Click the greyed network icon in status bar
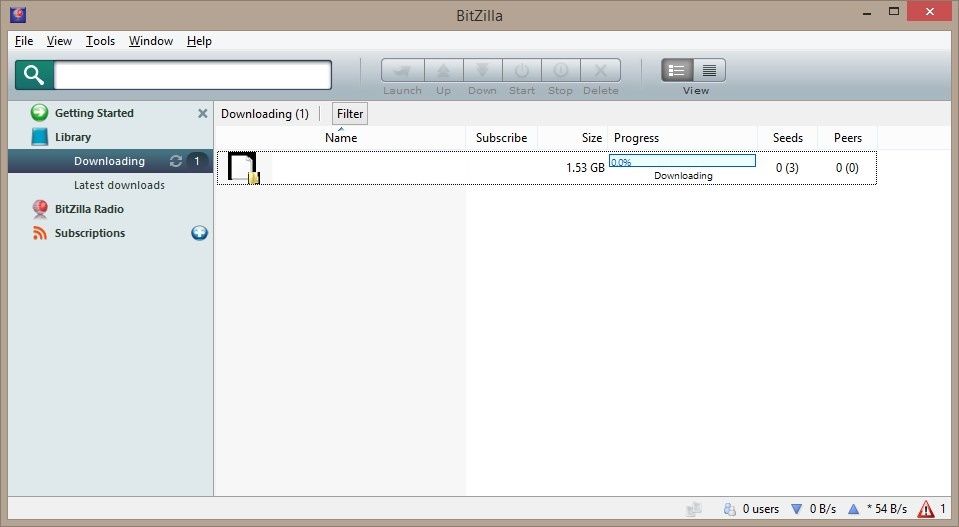 [x=694, y=509]
